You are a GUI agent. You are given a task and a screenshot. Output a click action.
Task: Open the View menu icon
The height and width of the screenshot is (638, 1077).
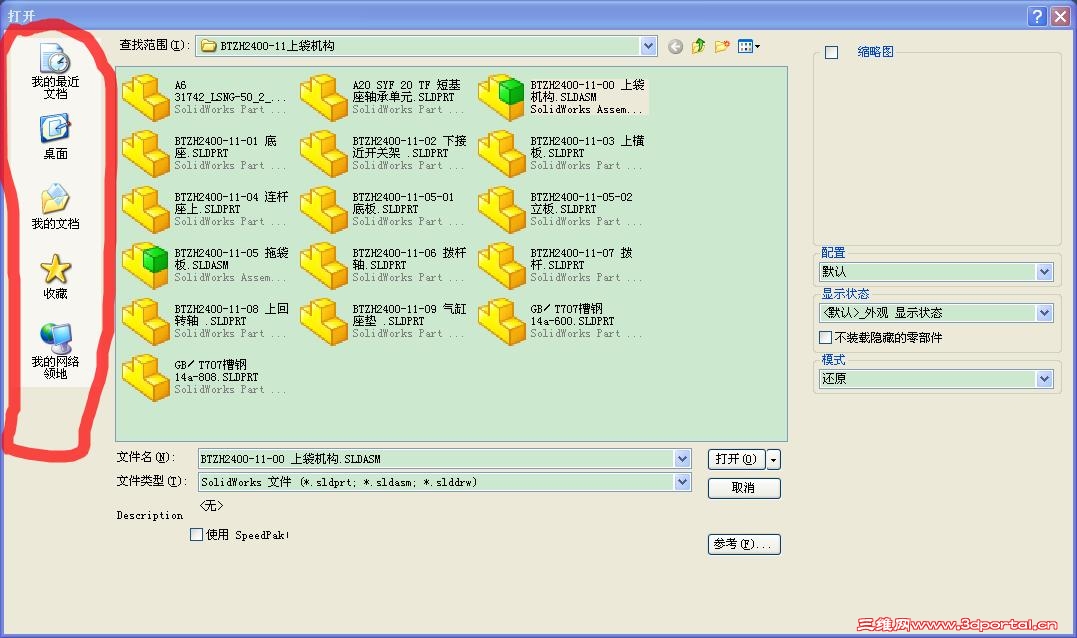[x=745, y=46]
